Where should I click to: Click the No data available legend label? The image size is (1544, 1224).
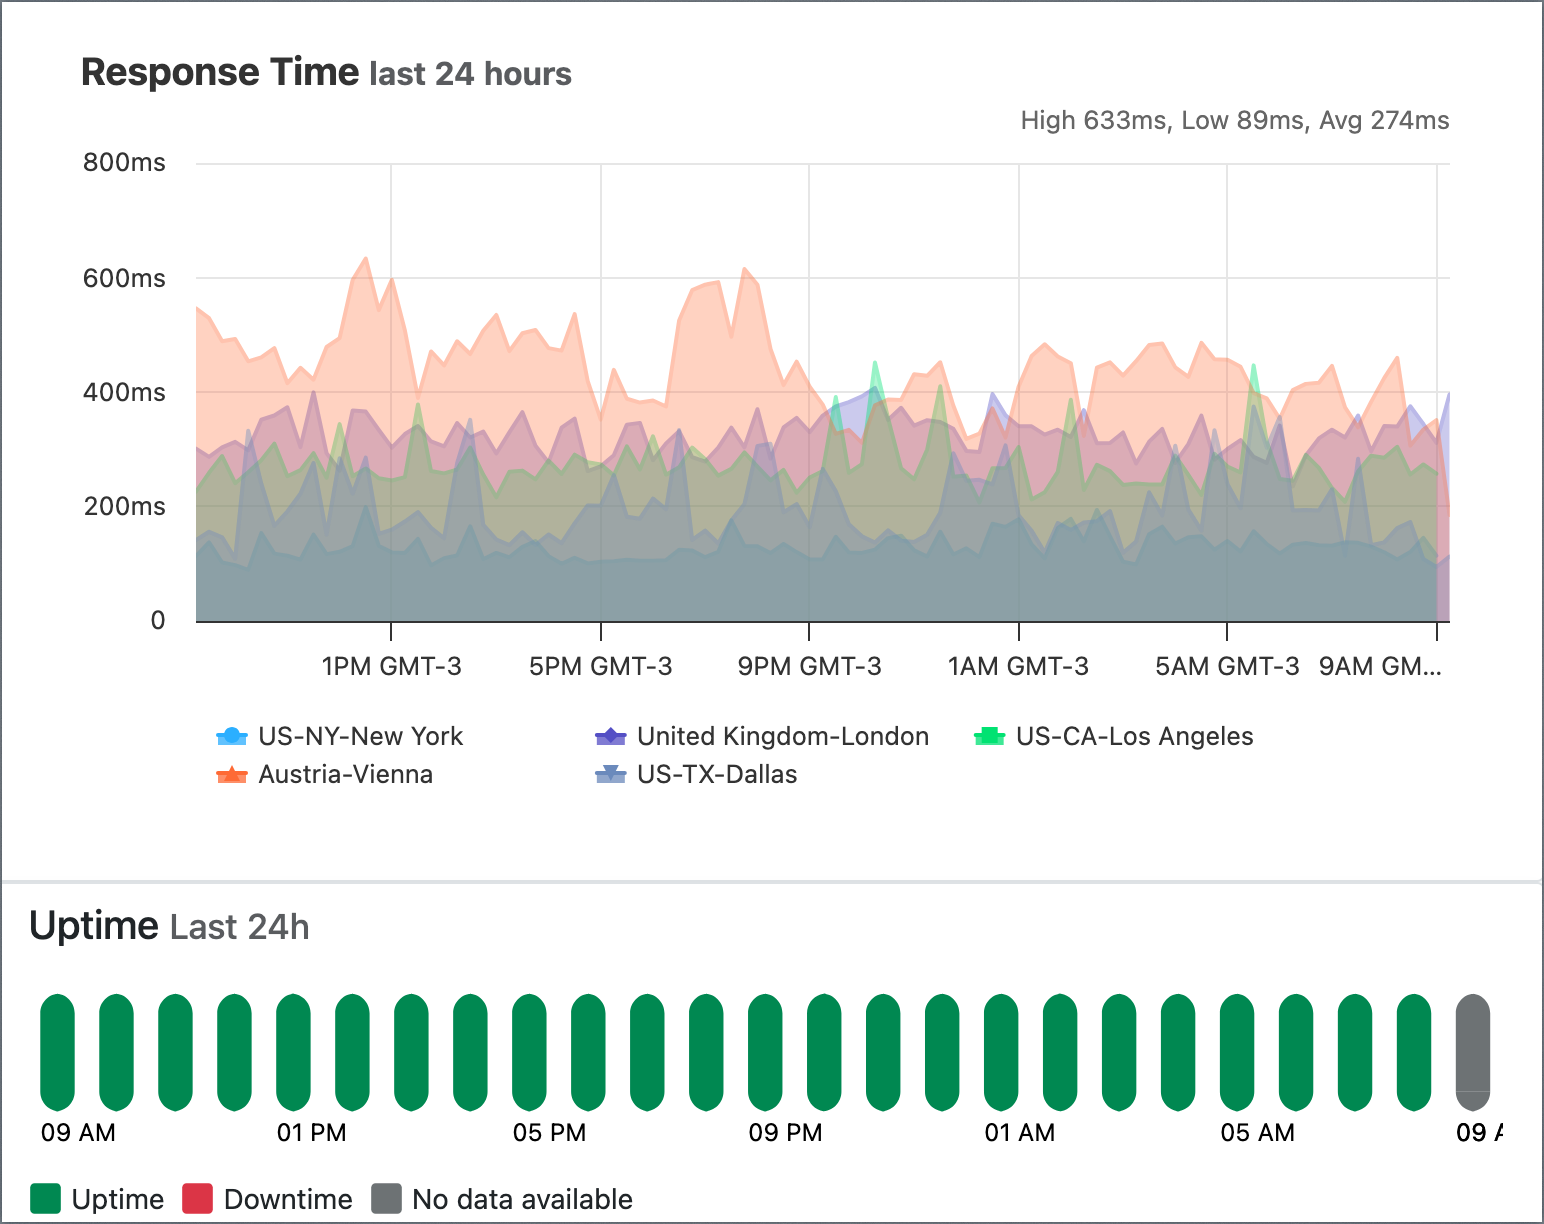click(x=523, y=1199)
